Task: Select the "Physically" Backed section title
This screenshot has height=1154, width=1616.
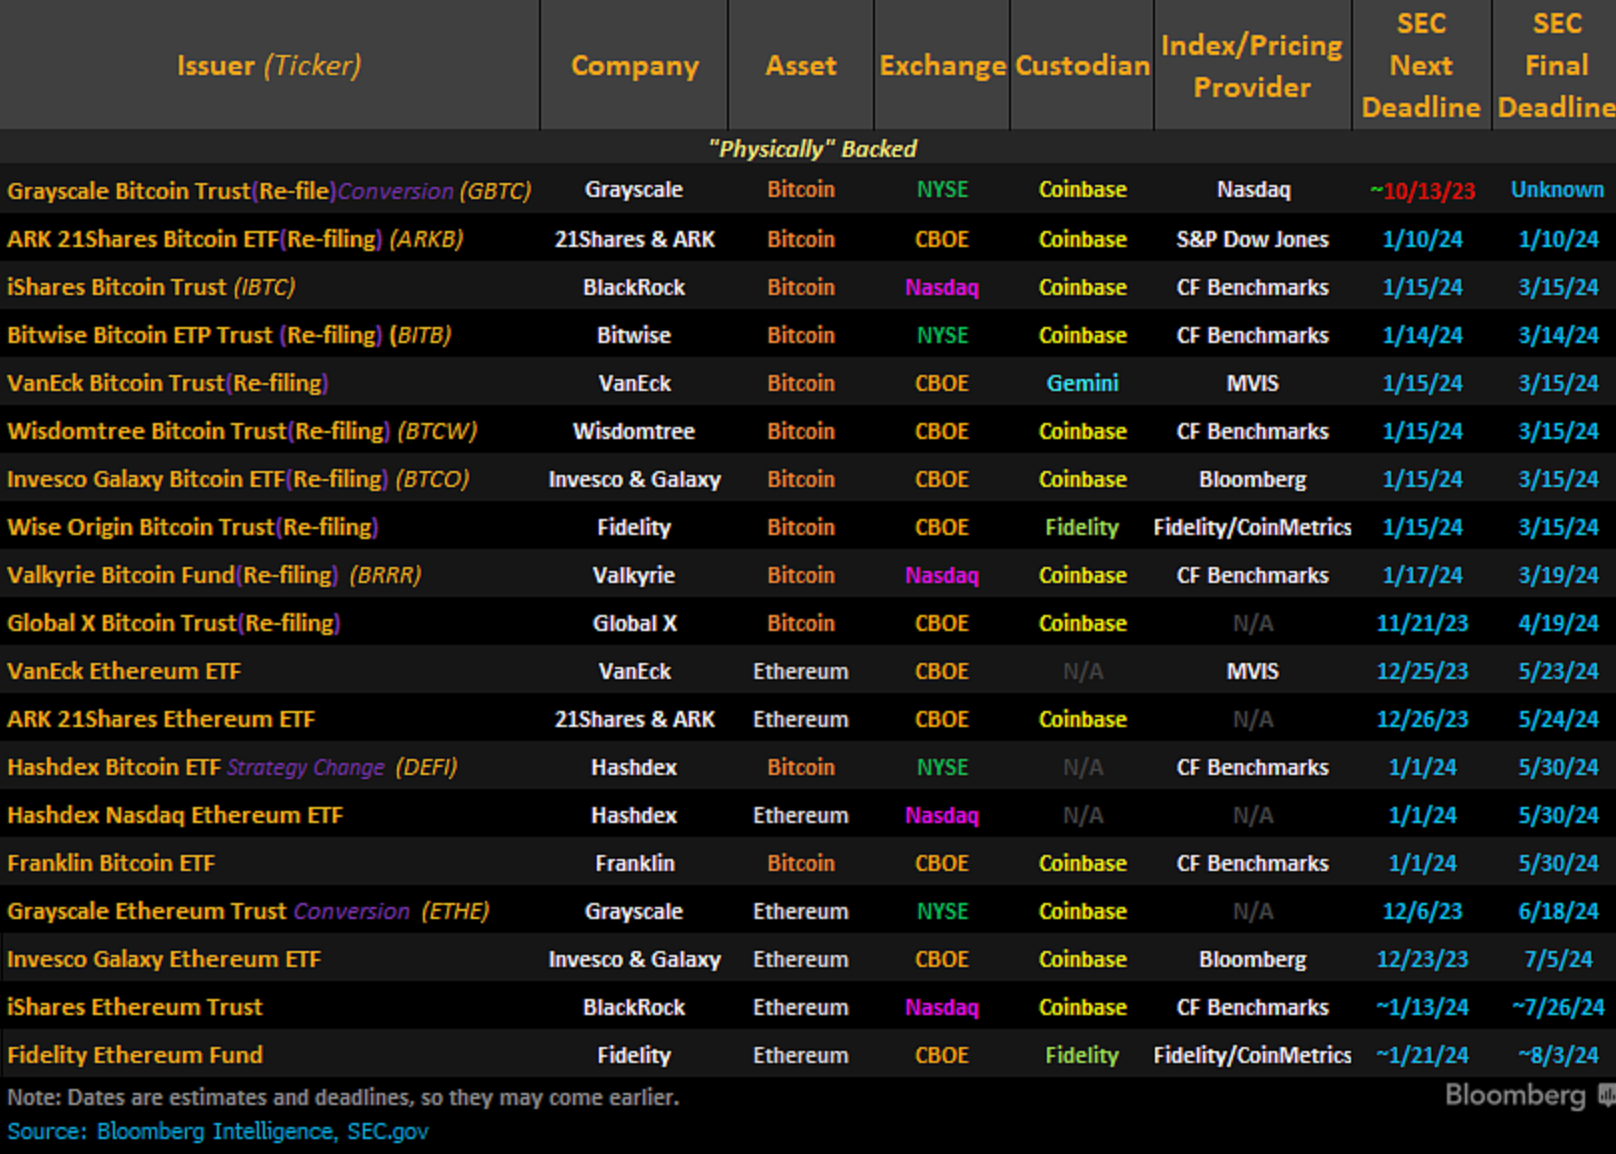Action: (x=812, y=149)
